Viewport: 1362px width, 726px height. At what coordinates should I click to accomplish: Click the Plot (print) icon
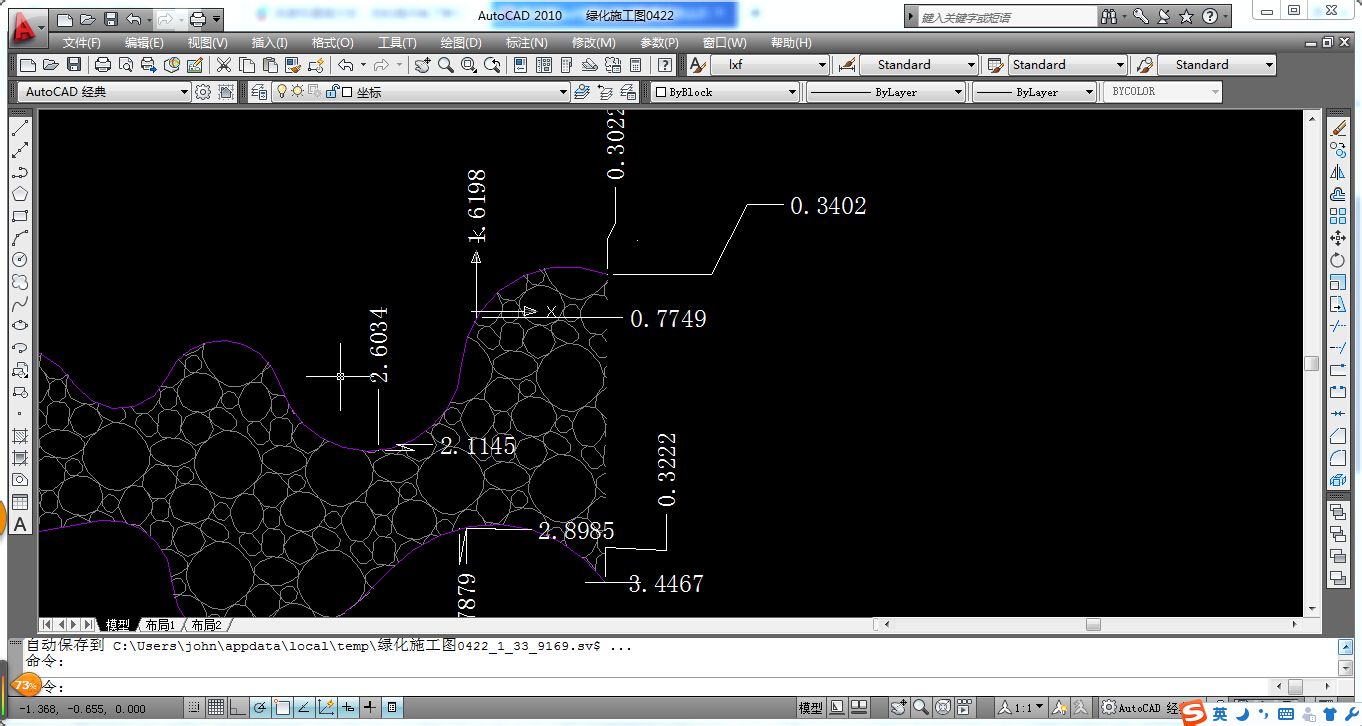[103, 65]
